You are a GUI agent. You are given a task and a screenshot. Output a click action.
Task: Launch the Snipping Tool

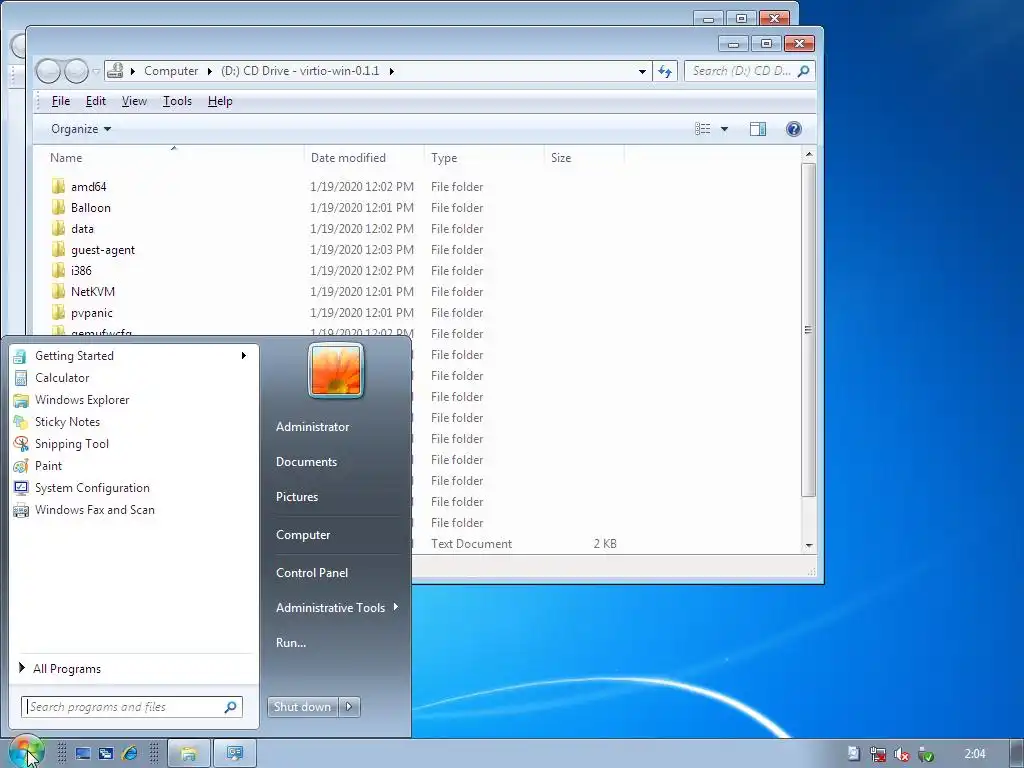coord(72,444)
